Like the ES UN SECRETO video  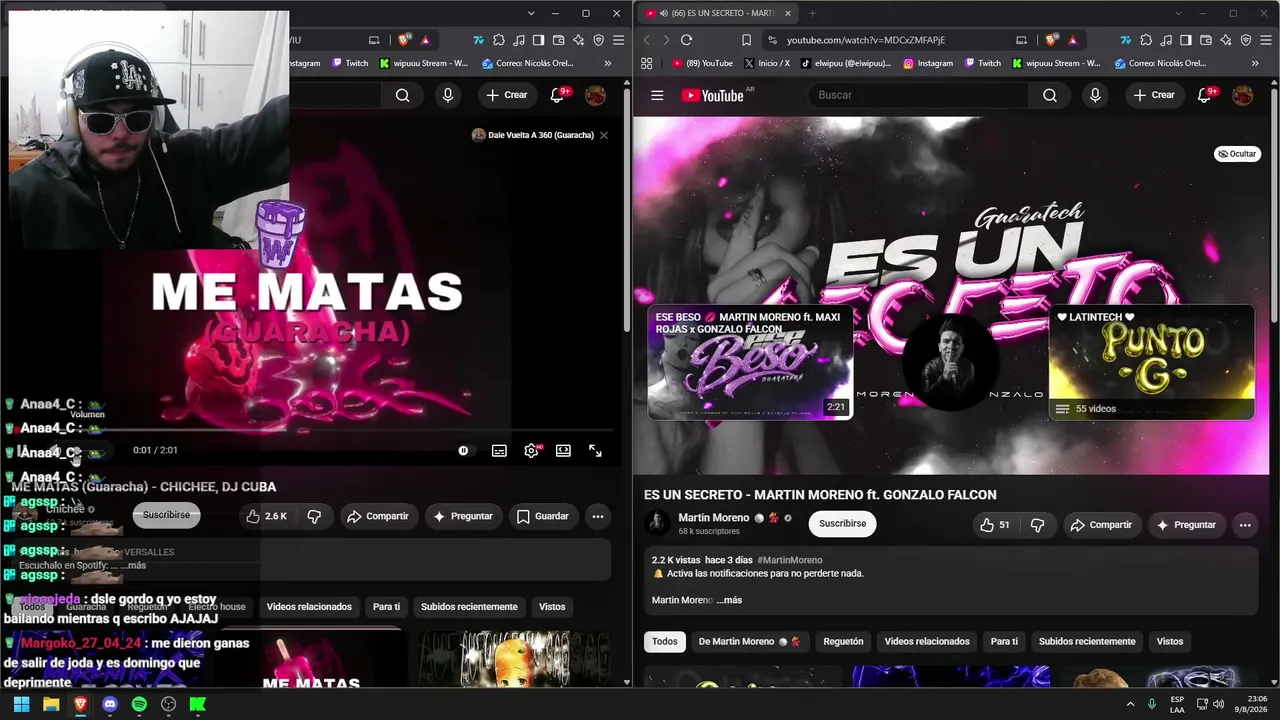[996, 525]
